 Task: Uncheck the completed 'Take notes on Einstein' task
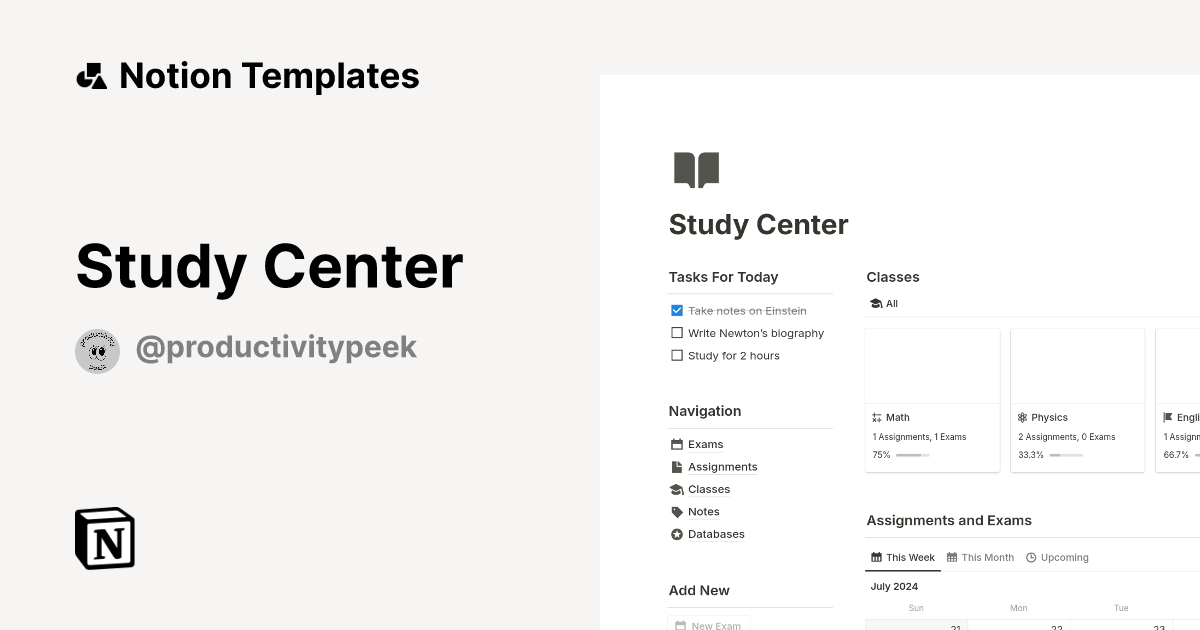tap(677, 310)
